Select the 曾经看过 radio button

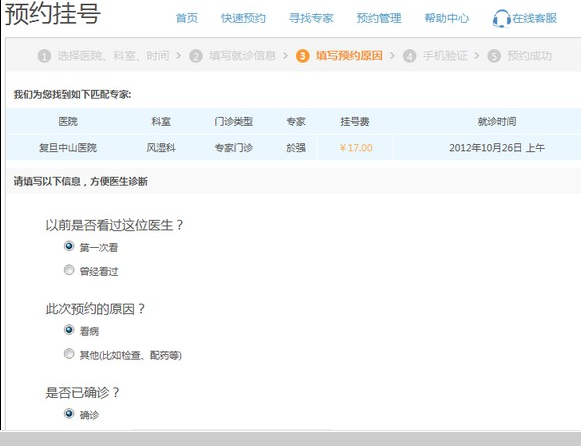(x=69, y=270)
